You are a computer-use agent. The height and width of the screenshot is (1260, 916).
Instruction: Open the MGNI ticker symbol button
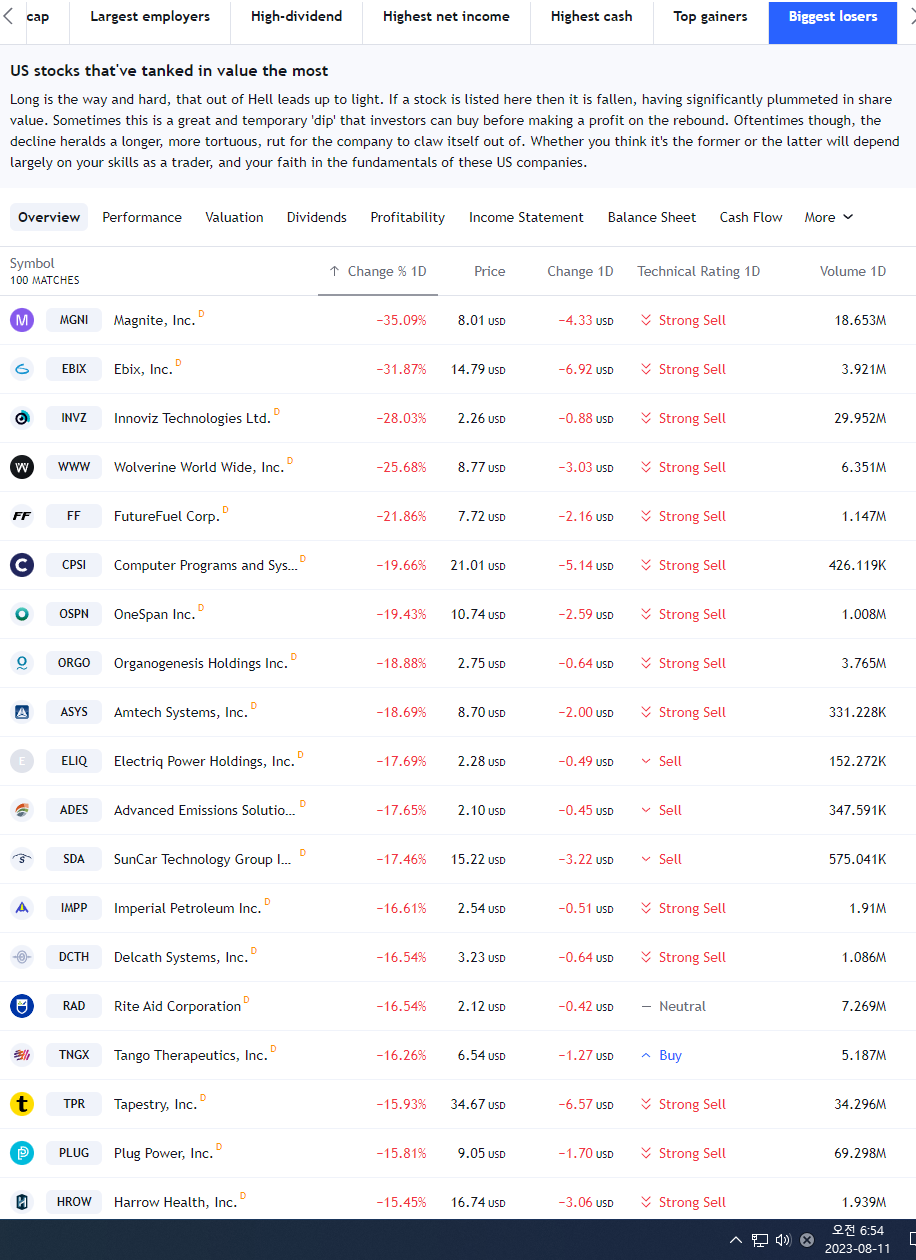pyautogui.click(x=74, y=320)
